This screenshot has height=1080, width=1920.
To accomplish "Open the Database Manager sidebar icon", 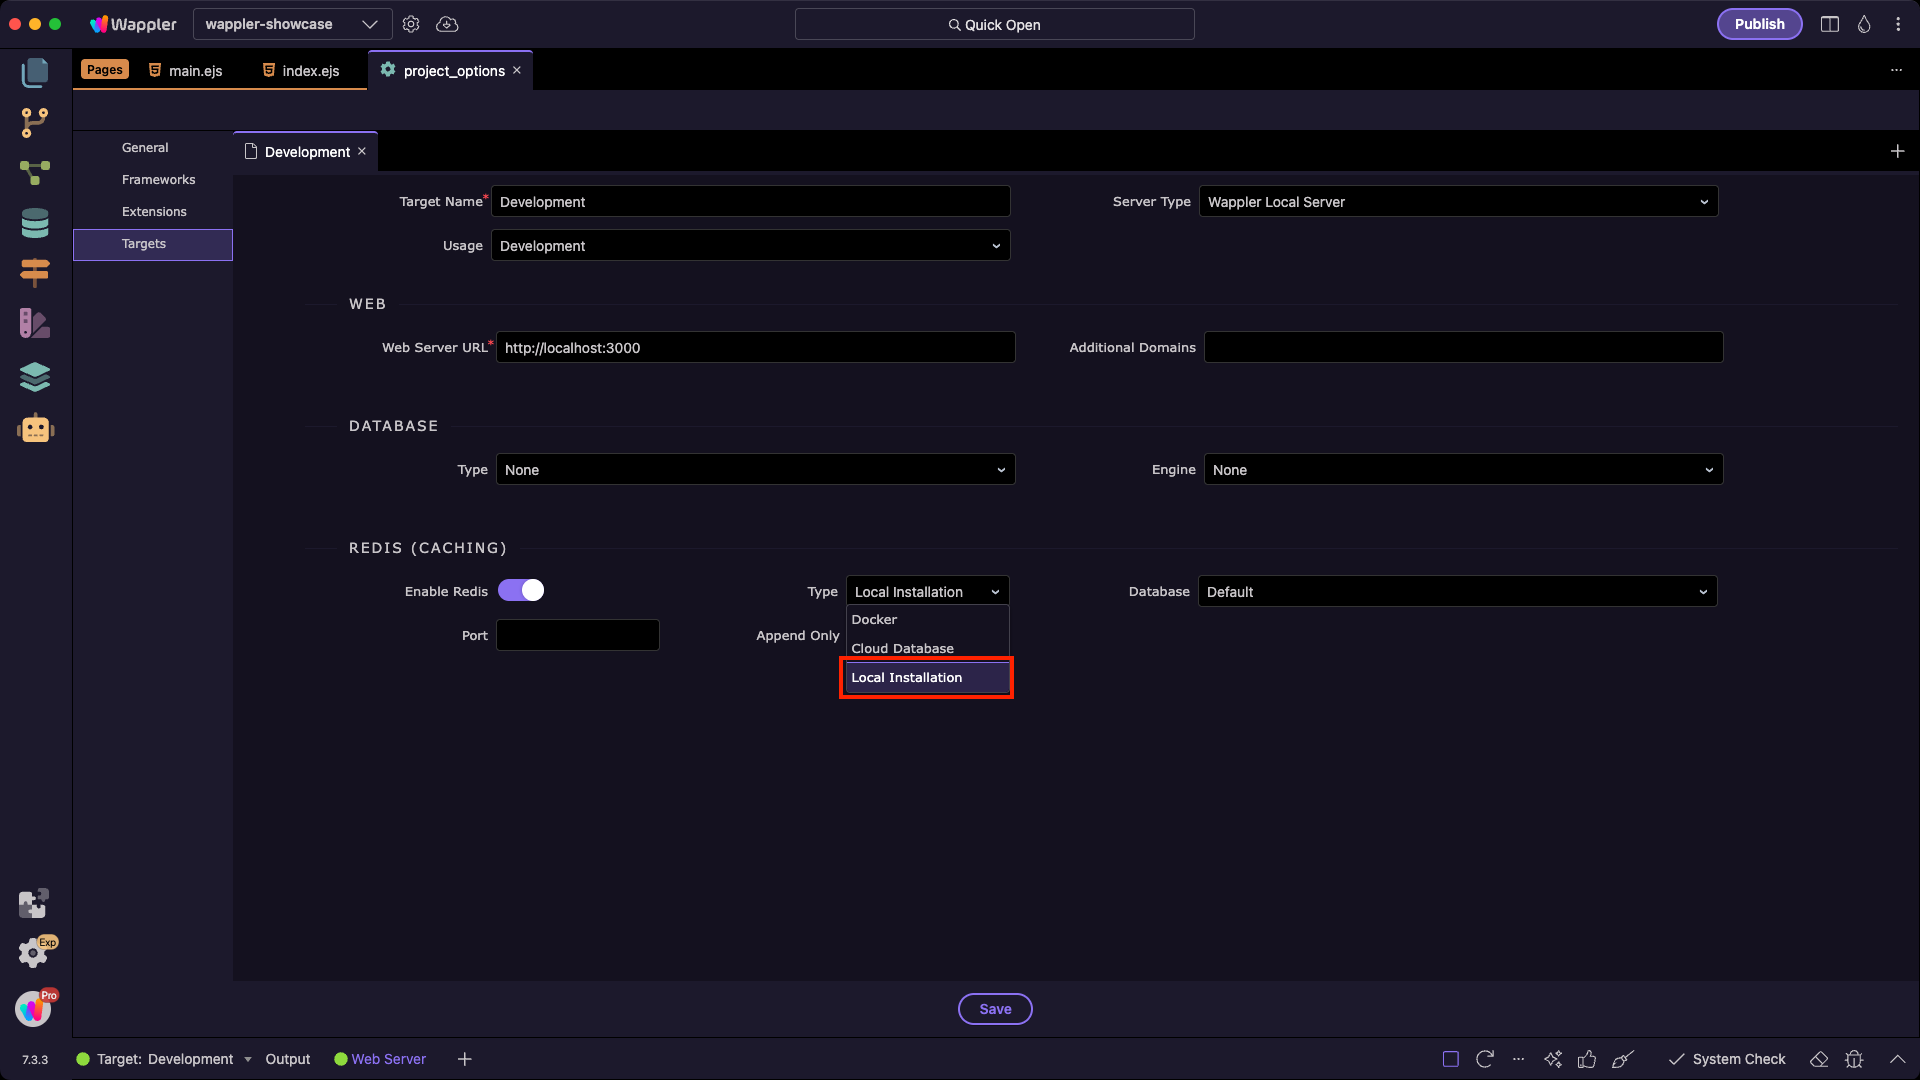I will click(x=35, y=223).
